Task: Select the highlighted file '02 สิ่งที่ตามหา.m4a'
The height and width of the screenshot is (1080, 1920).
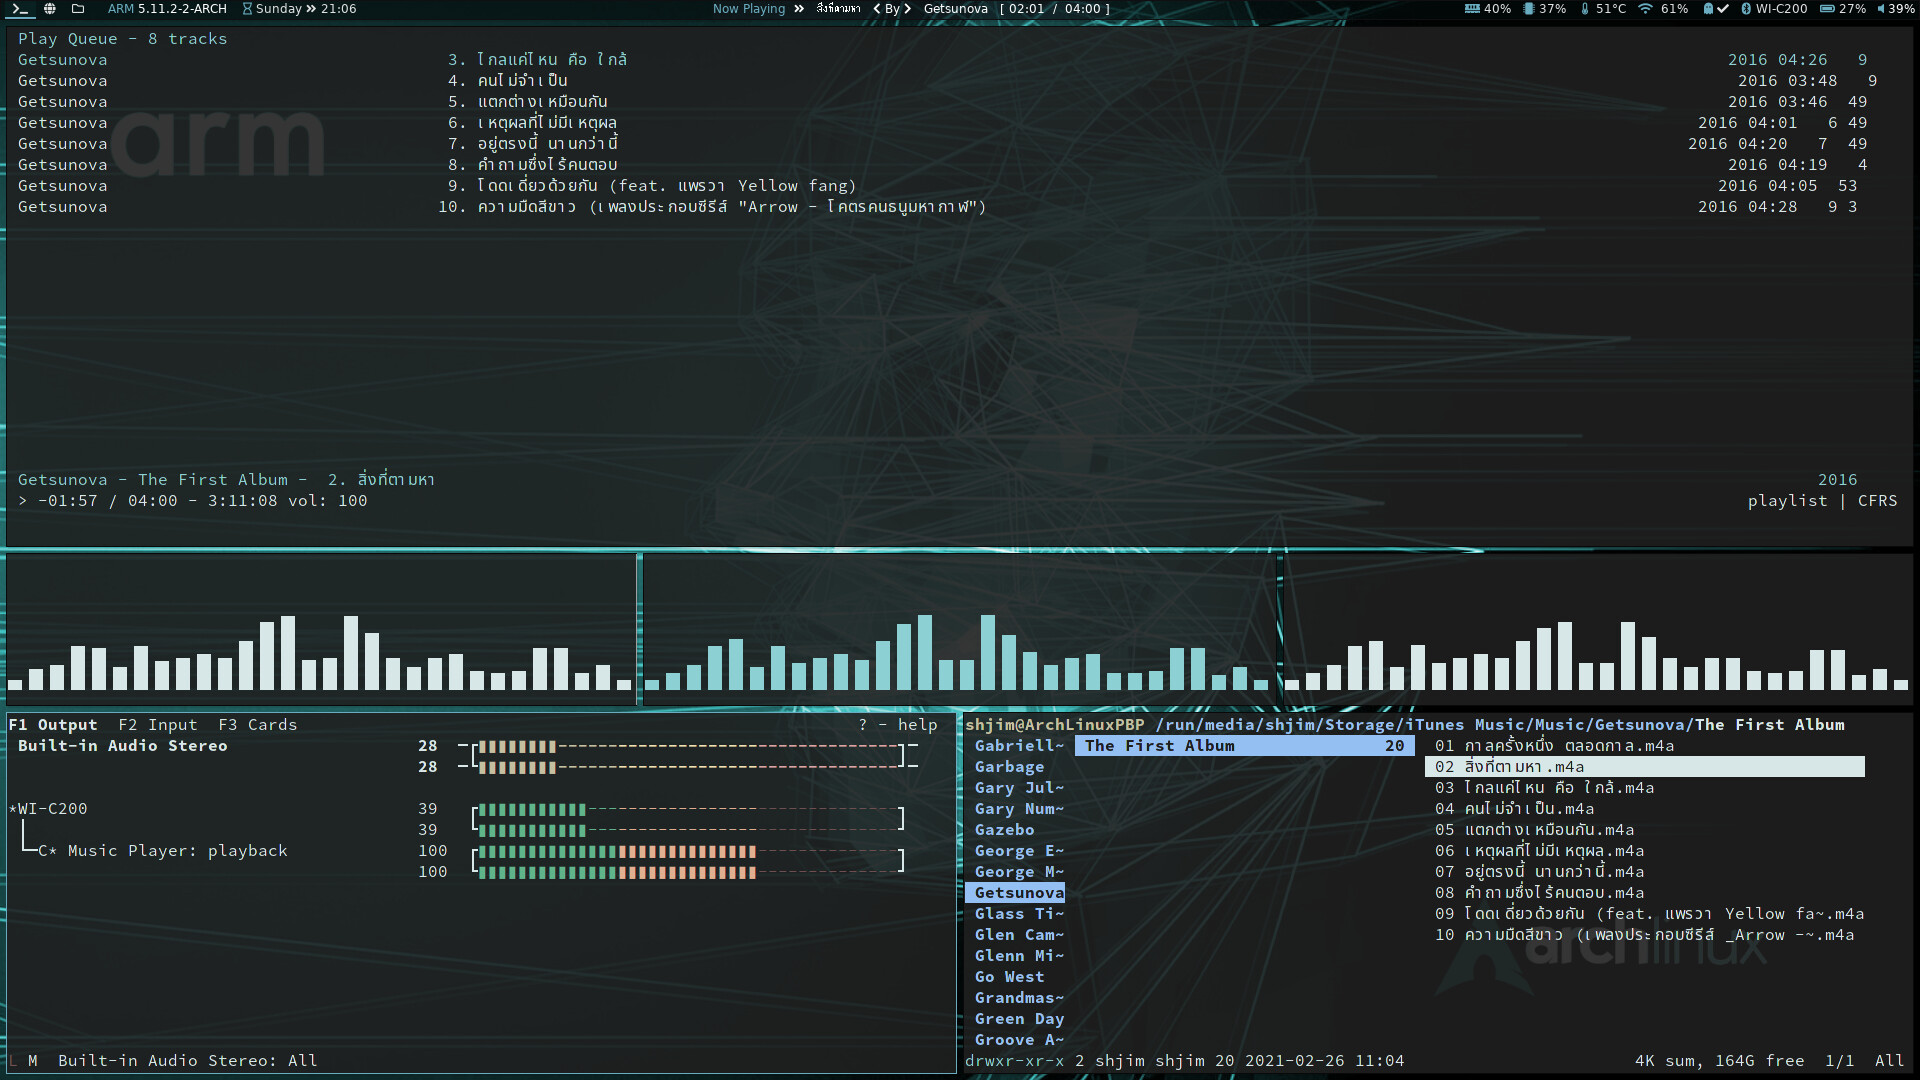Action: point(1645,767)
